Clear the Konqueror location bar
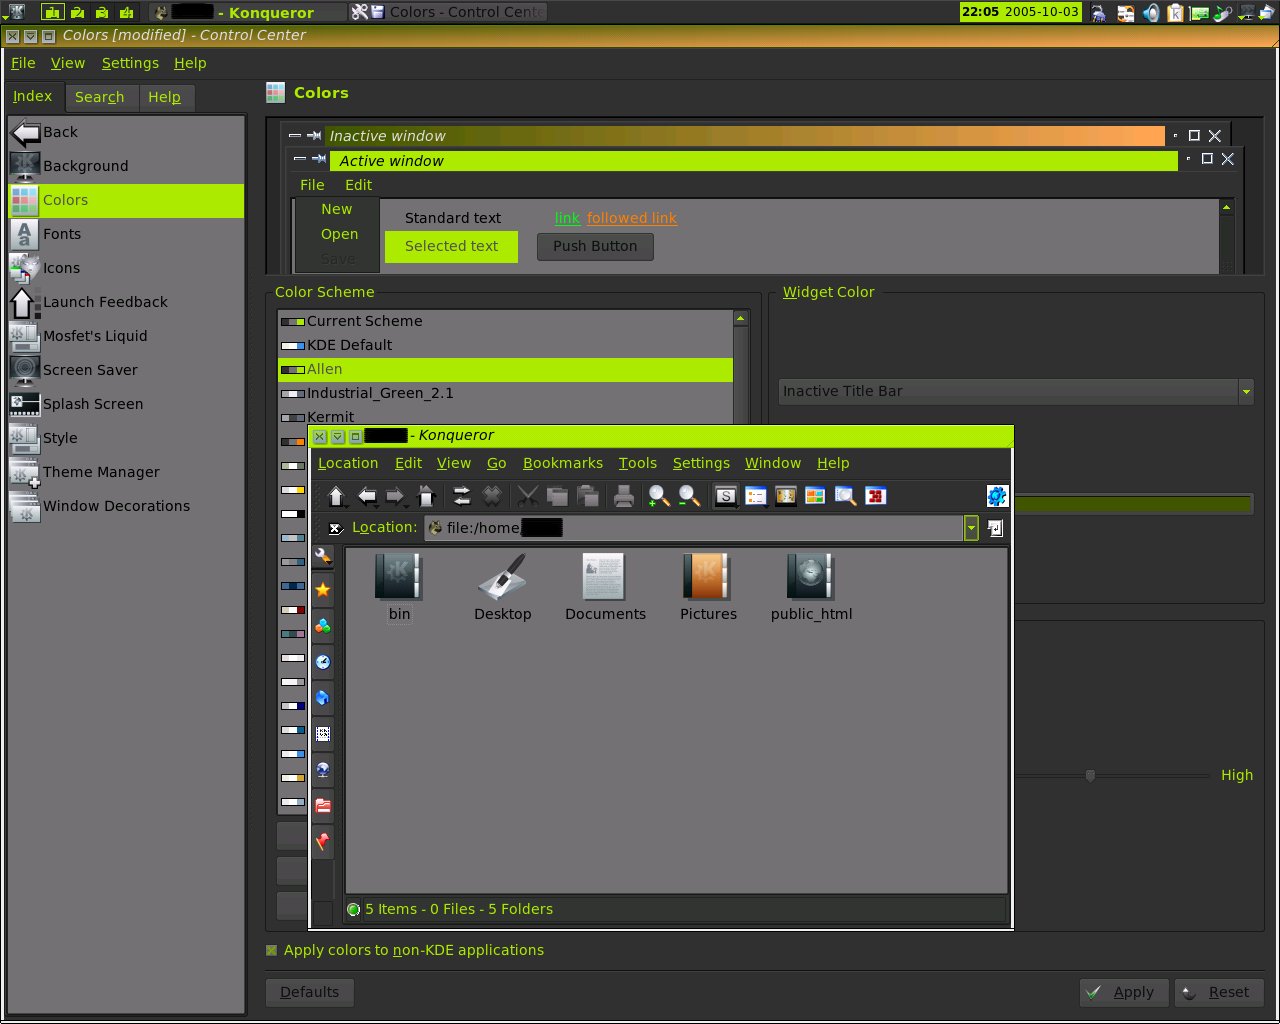 tap(335, 528)
